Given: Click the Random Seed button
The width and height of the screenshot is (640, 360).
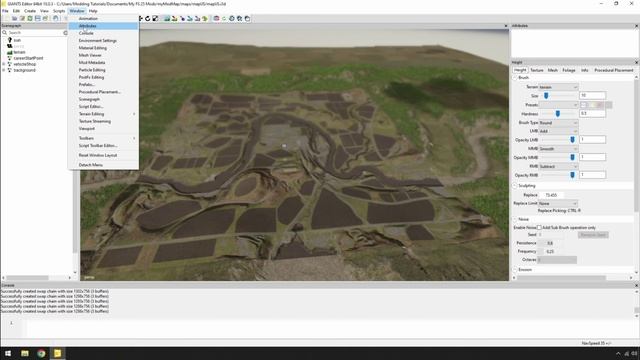Looking at the screenshot, I should [x=593, y=235].
